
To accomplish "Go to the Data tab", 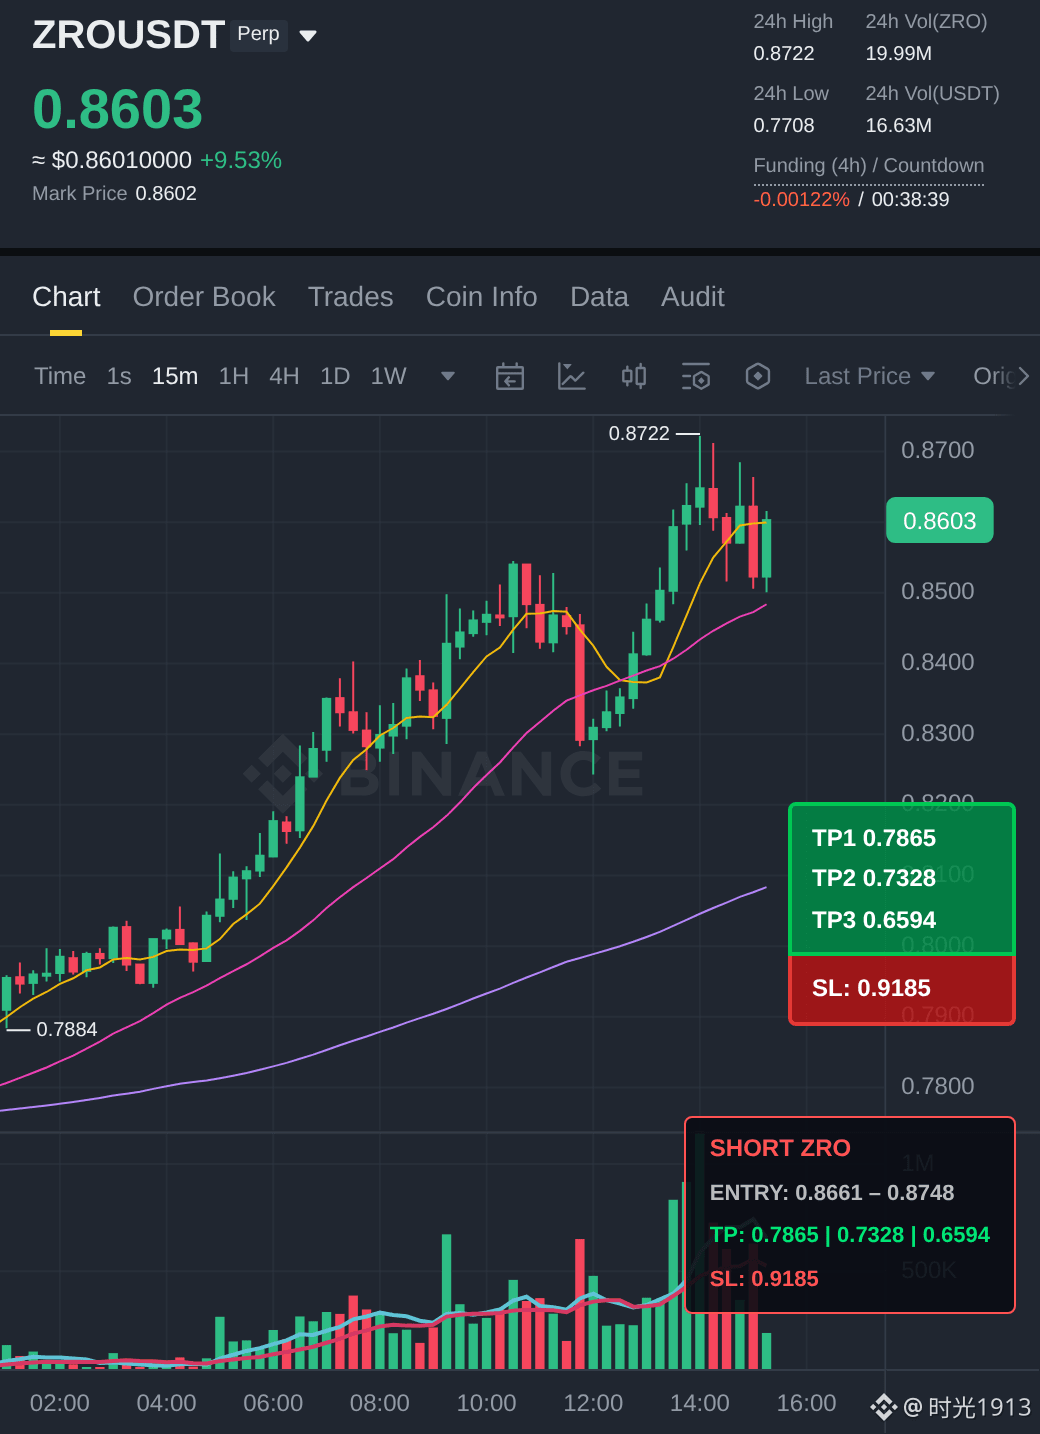I will pyautogui.click(x=599, y=297).
